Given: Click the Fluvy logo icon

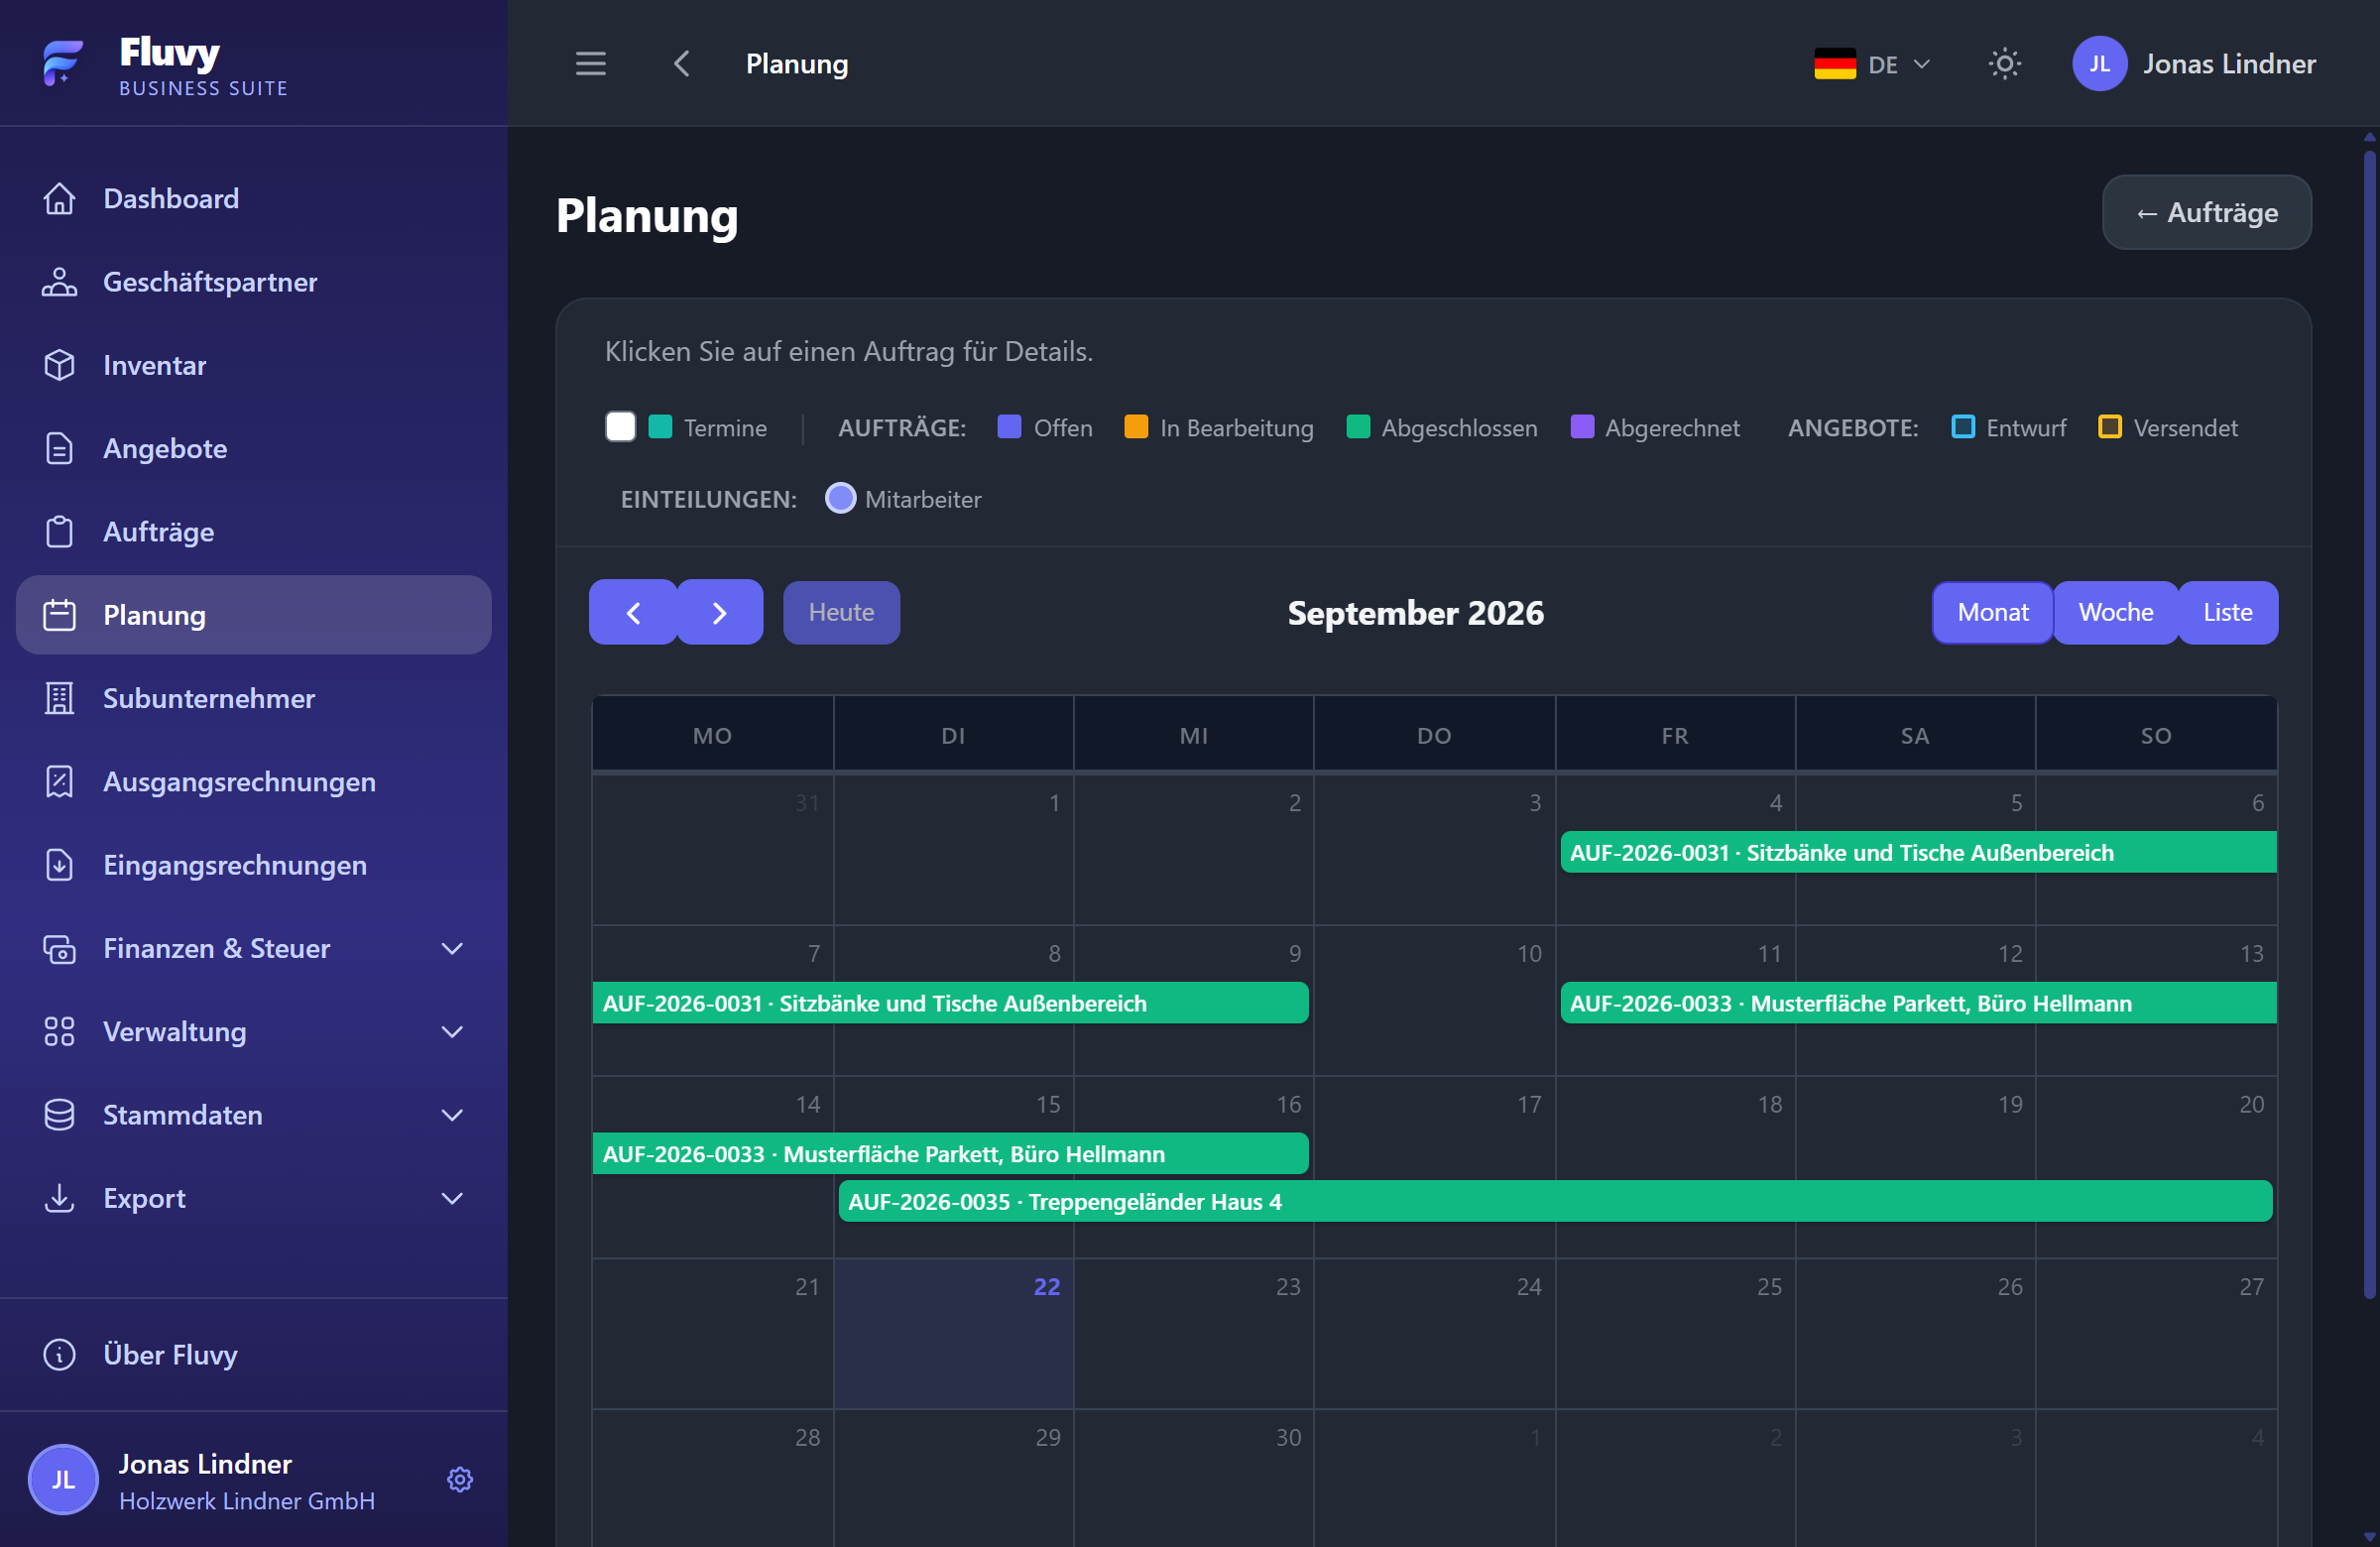Looking at the screenshot, I should tap(62, 63).
